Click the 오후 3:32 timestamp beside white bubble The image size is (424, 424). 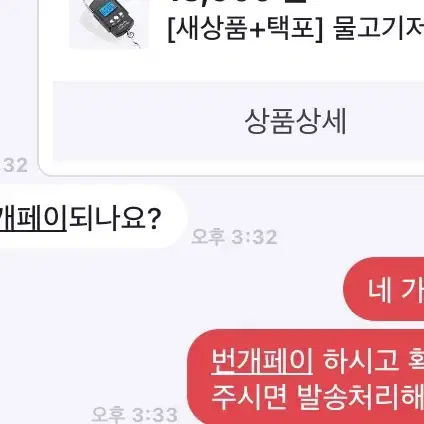coord(234,237)
